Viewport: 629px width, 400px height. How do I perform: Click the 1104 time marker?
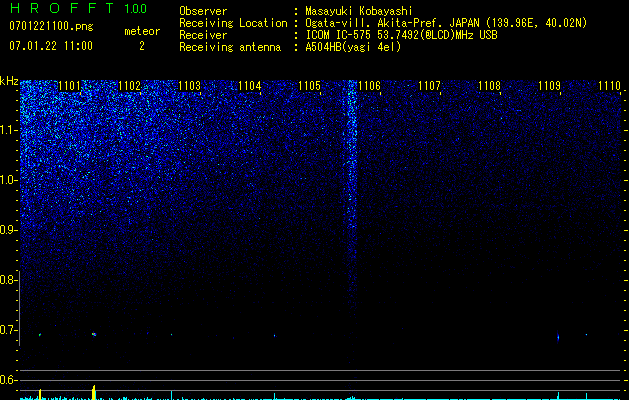250,86
